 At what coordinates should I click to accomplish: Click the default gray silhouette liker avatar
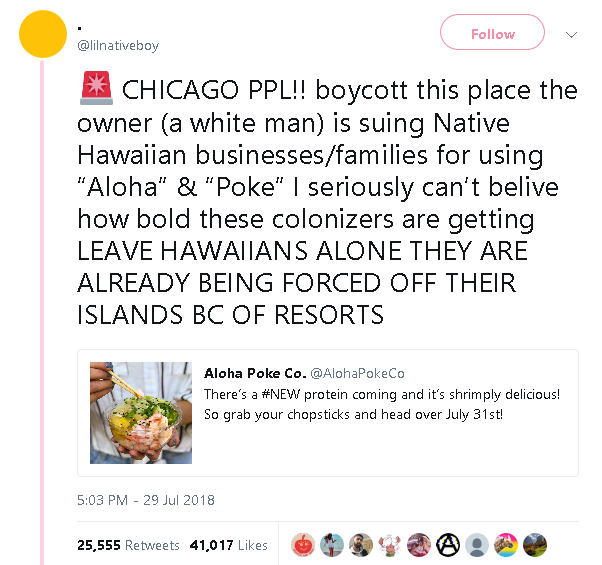(x=477, y=545)
